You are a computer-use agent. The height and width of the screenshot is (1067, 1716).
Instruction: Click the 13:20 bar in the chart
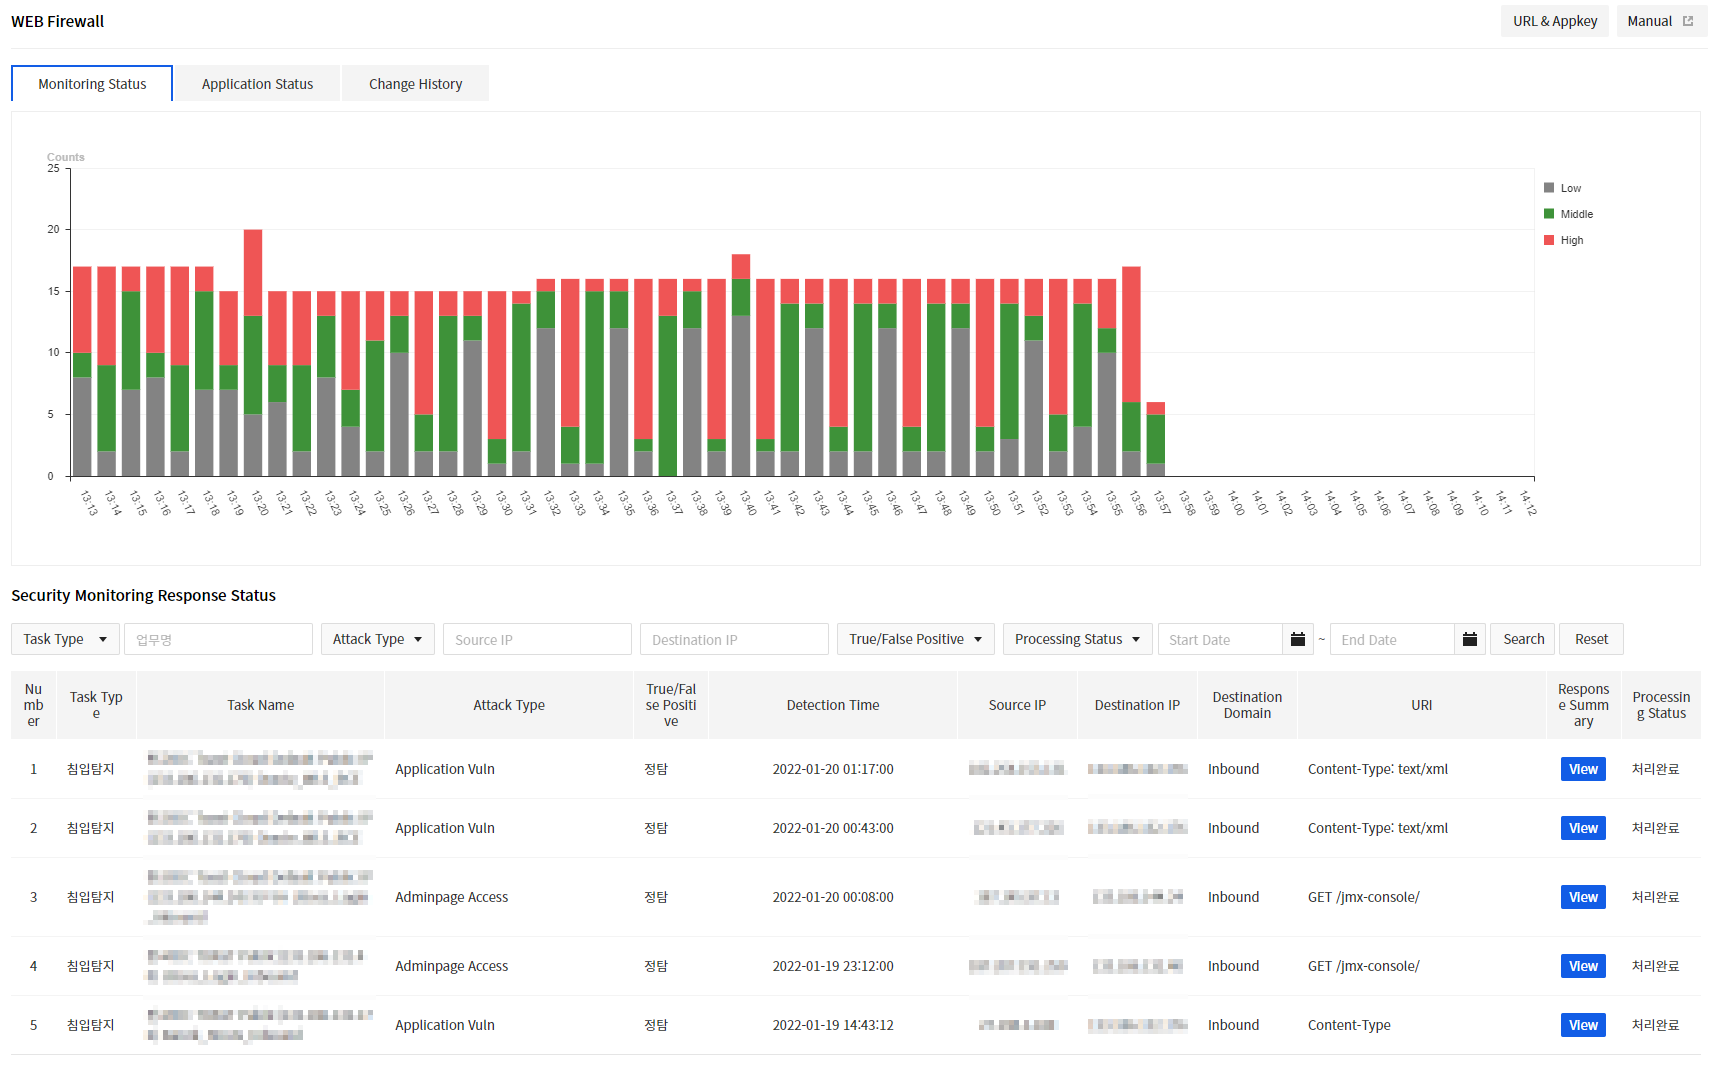click(253, 353)
